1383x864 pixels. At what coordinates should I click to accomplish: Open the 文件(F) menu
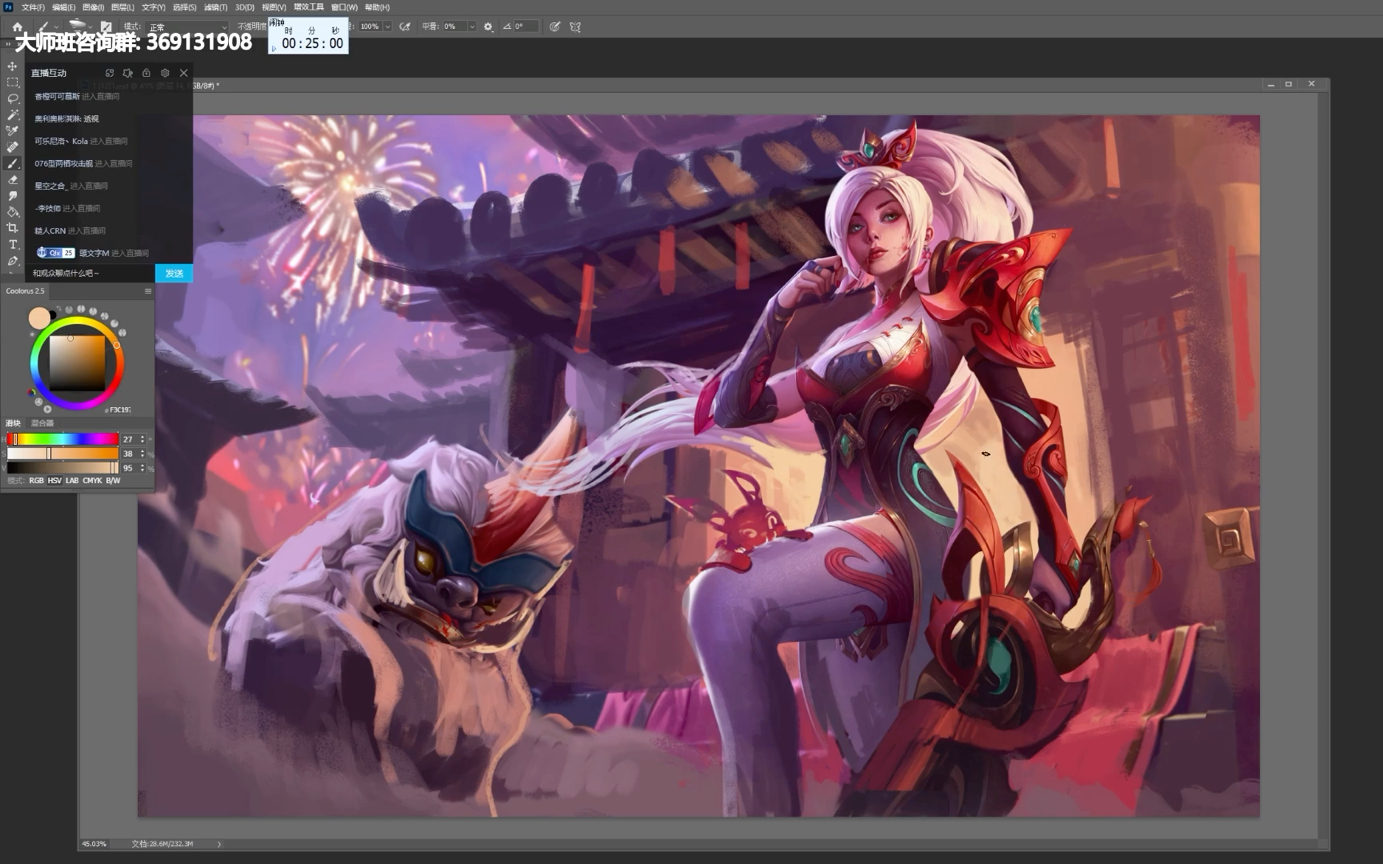point(33,7)
